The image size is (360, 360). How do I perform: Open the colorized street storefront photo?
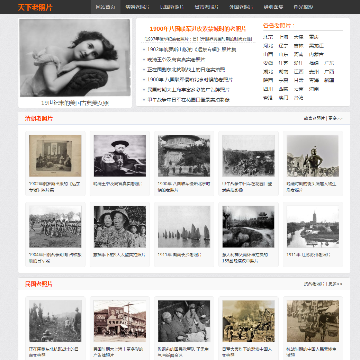pyautogui.click(x=120, y=321)
